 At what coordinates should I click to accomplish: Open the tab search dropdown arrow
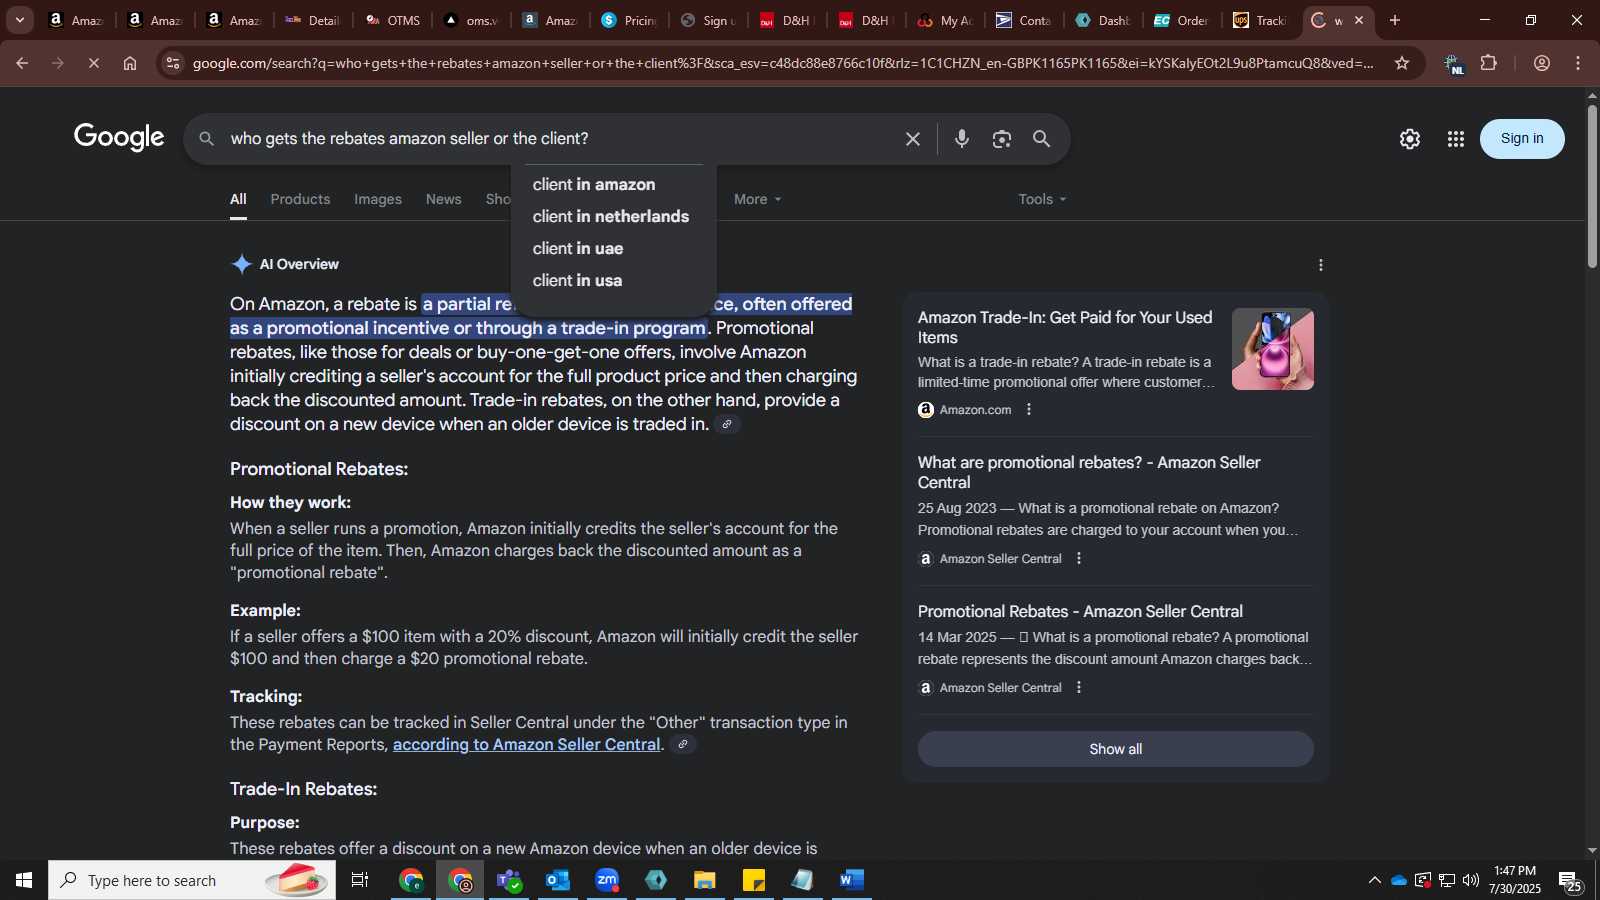pos(19,20)
